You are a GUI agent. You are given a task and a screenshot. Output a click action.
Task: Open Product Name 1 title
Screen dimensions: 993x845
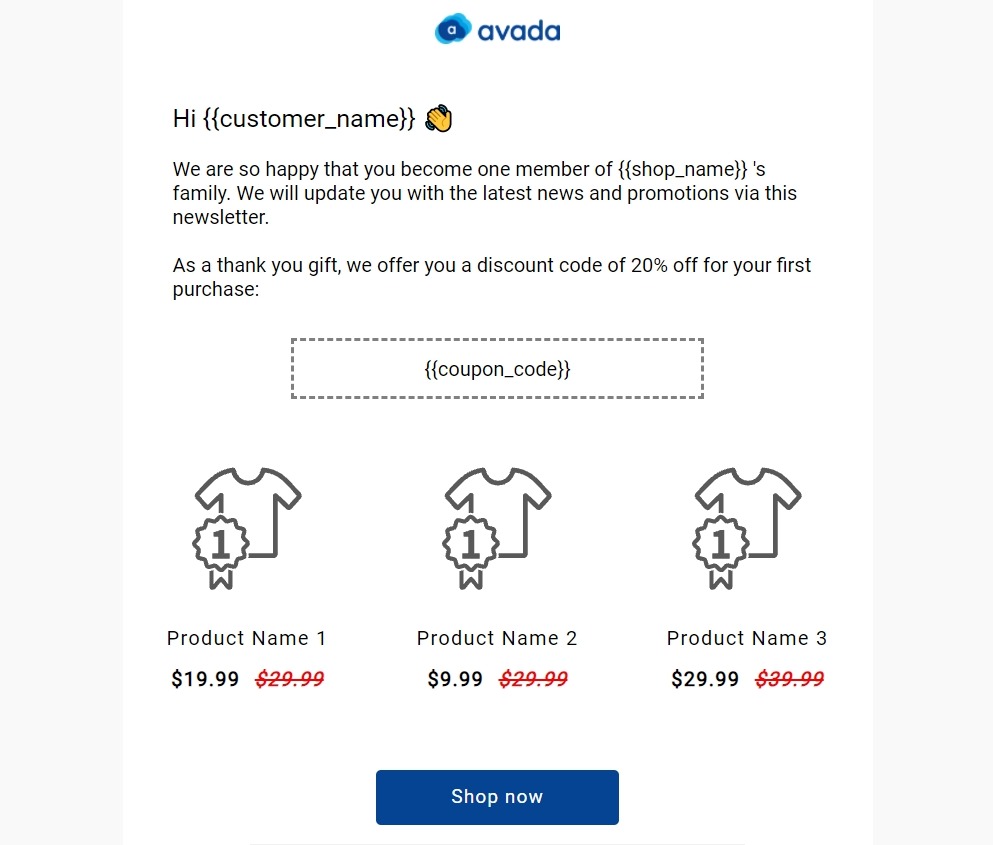click(246, 638)
